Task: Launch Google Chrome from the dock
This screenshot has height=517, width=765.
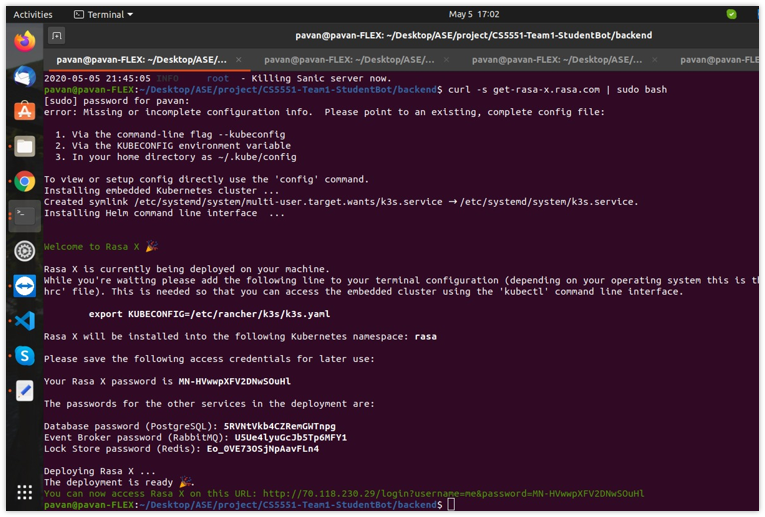Action: tap(24, 181)
